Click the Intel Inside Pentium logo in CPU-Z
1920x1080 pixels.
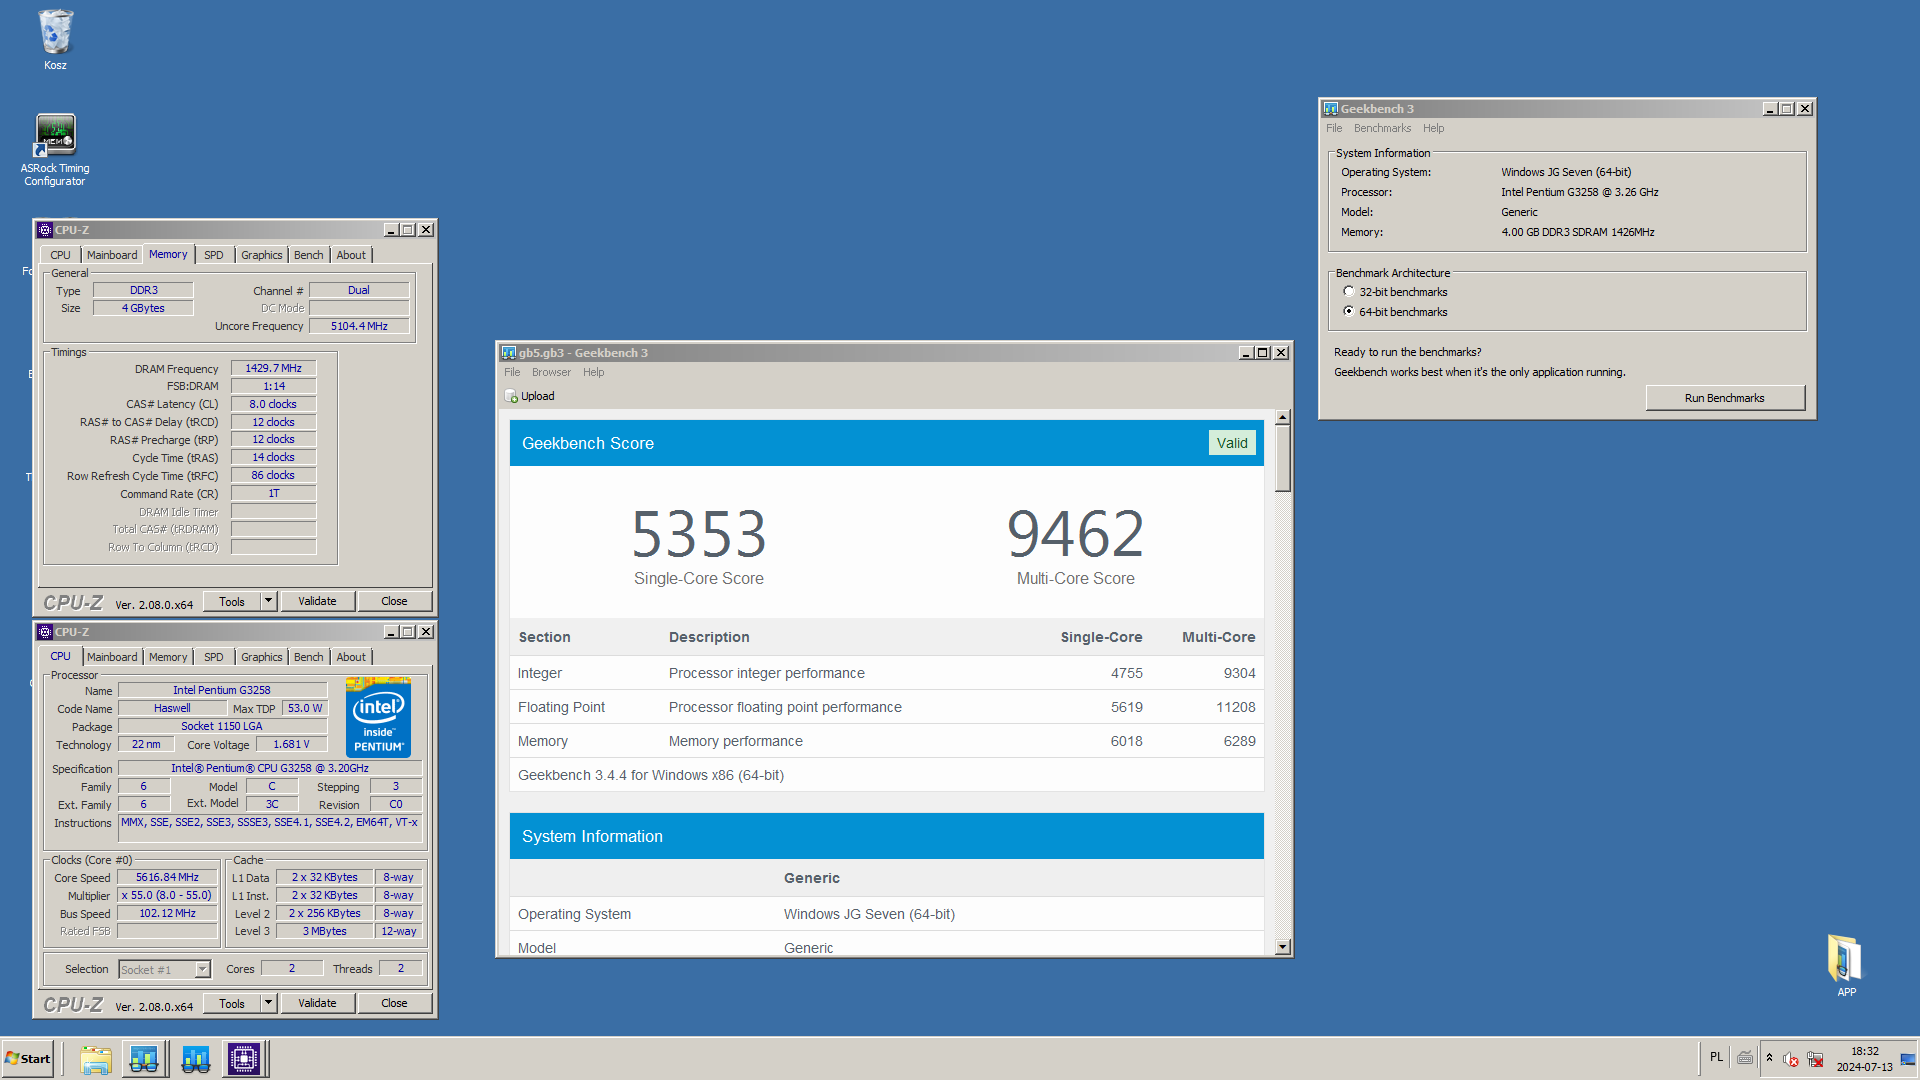(378, 717)
